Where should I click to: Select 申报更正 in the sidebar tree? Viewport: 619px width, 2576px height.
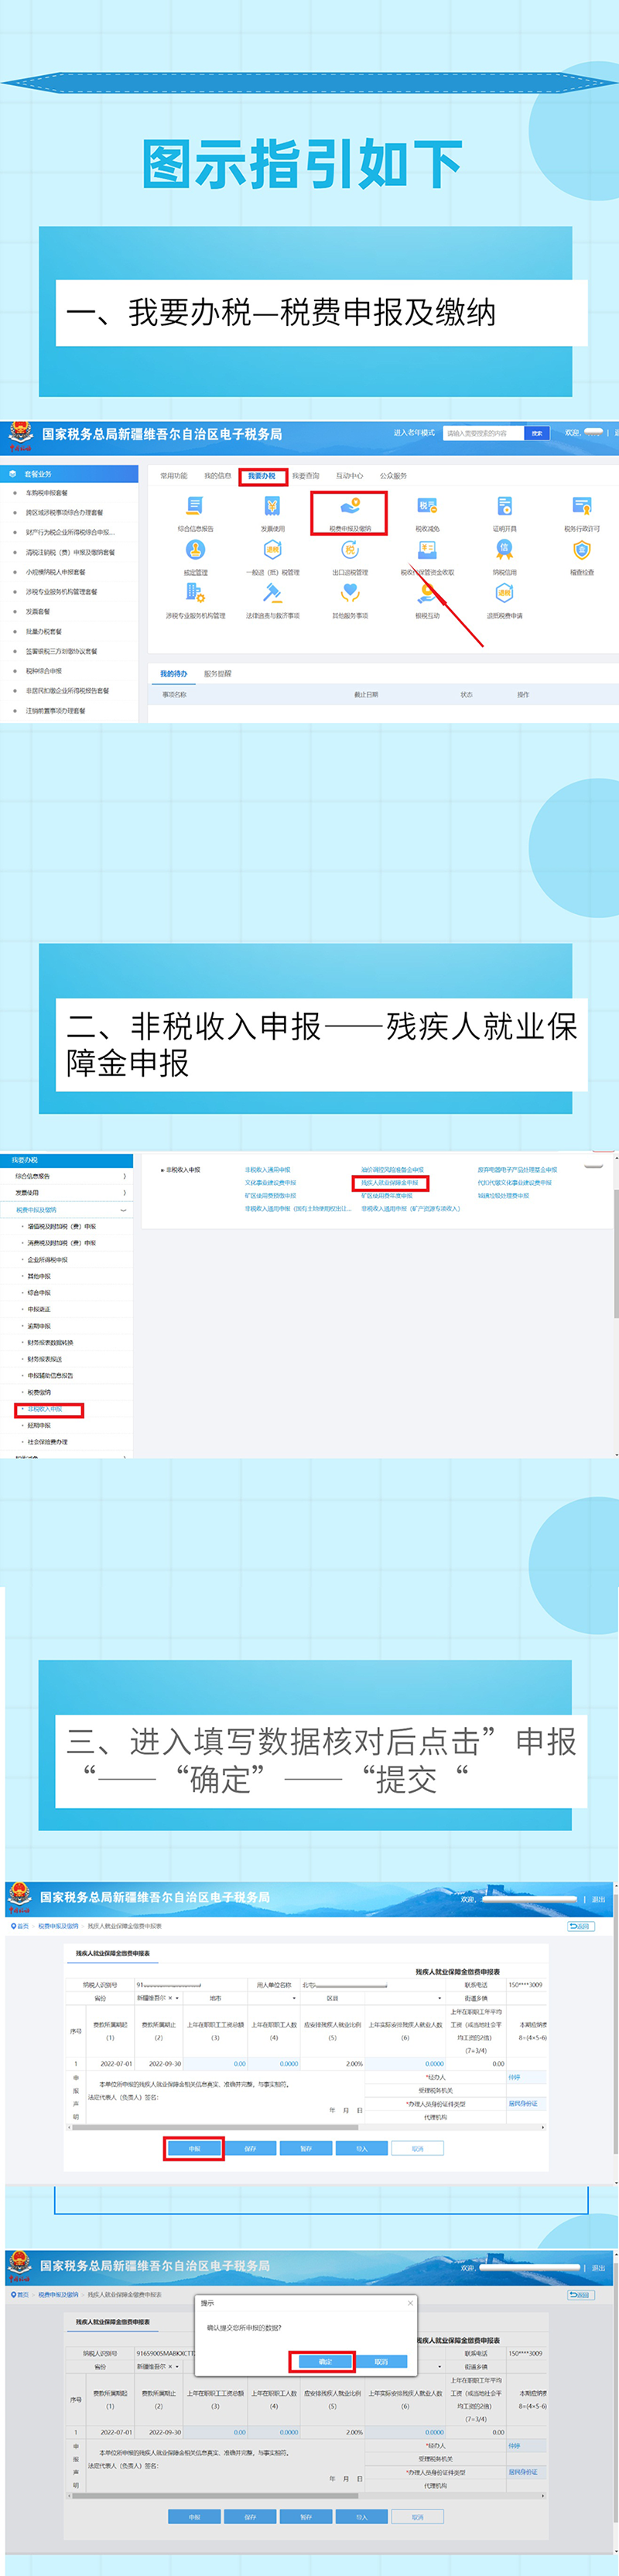coord(39,1309)
